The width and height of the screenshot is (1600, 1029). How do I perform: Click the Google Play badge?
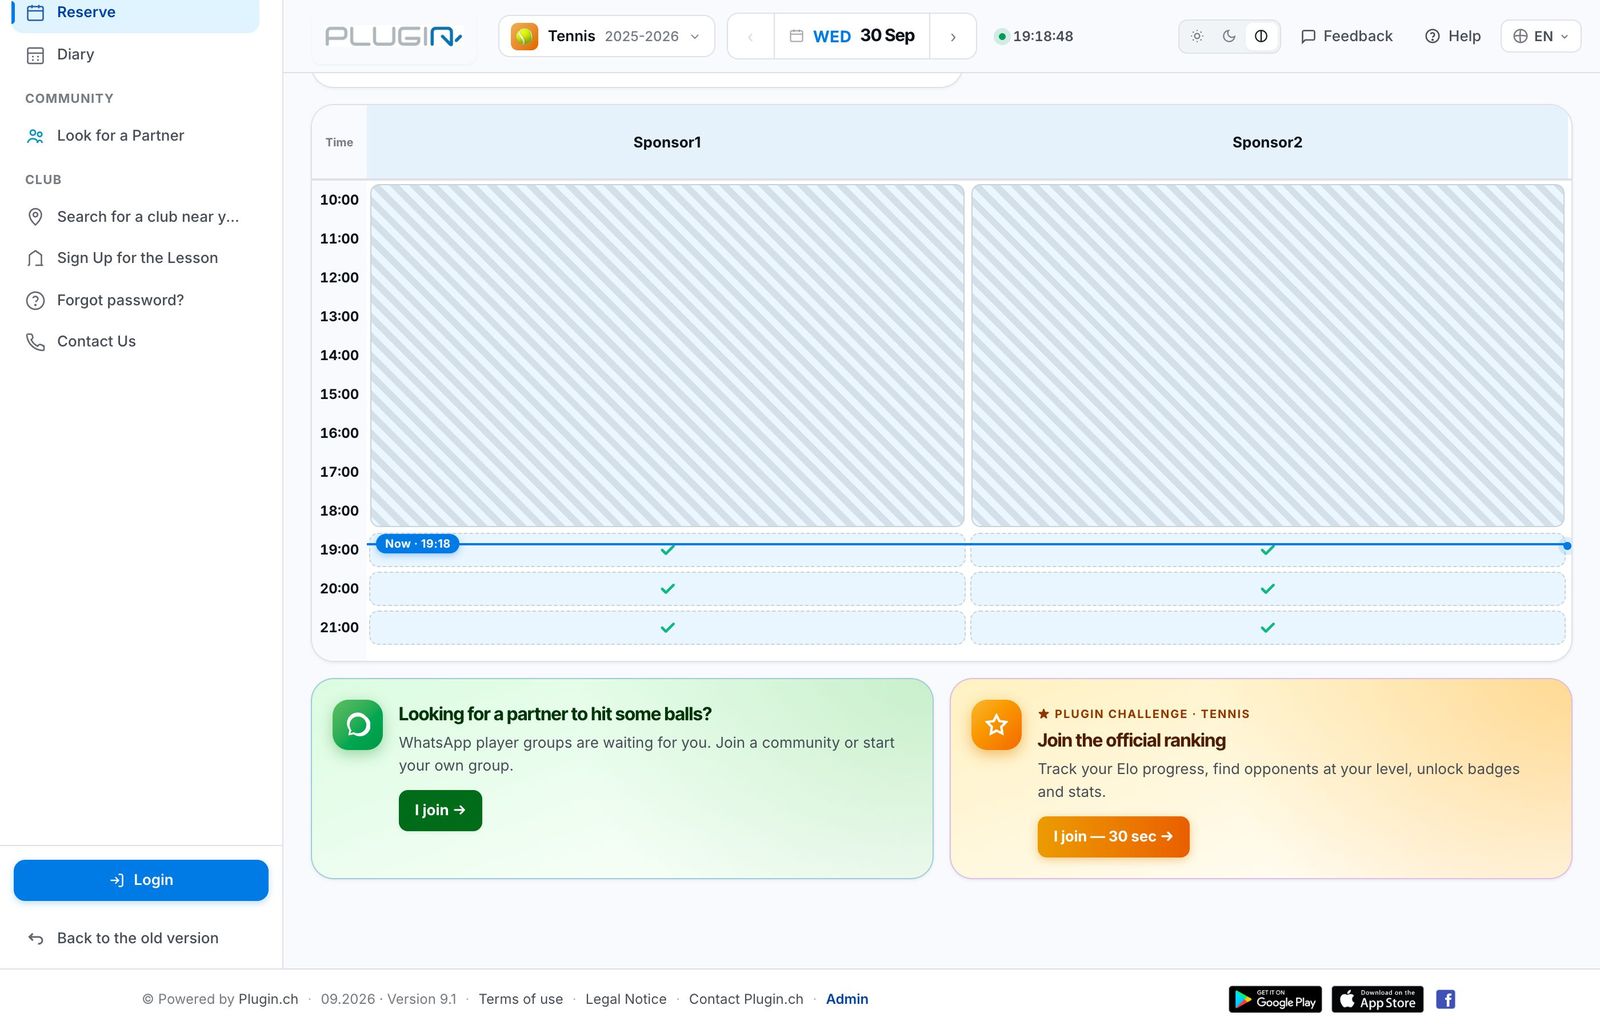tap(1275, 999)
